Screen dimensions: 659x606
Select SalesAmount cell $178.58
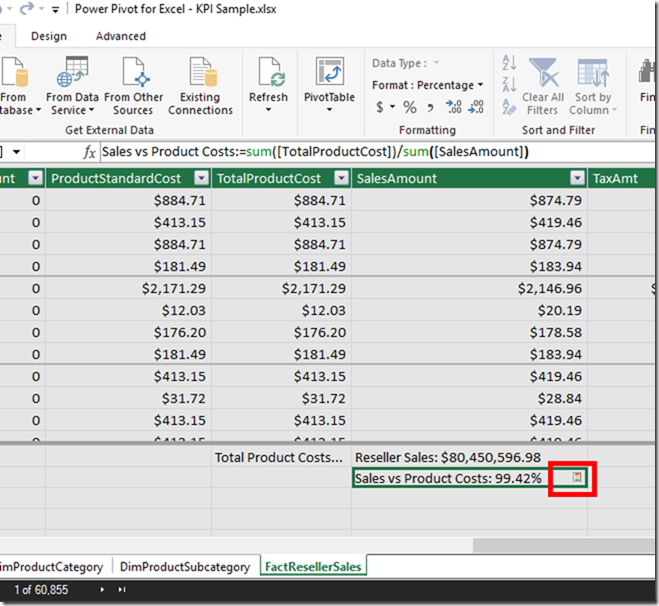click(469, 332)
